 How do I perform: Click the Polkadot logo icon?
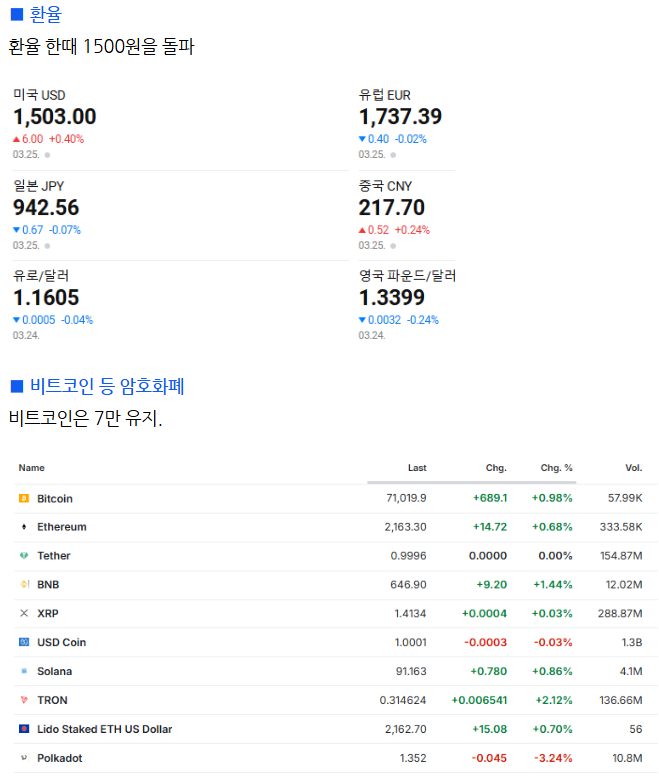(x=24, y=758)
